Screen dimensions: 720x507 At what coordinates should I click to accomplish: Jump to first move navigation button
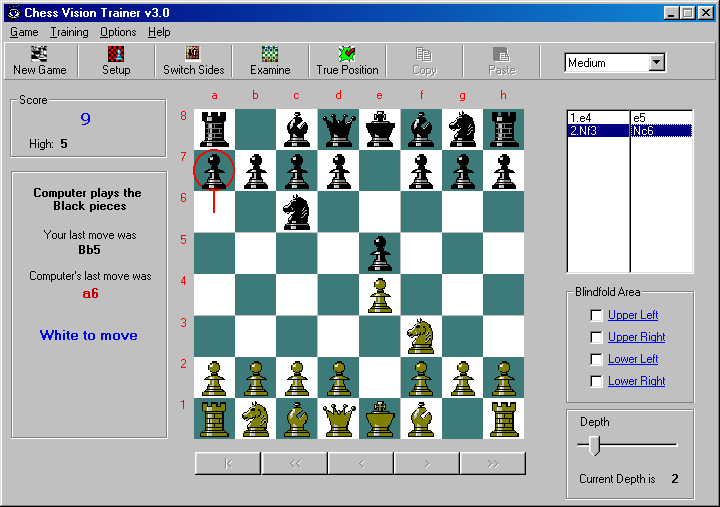coord(228,463)
